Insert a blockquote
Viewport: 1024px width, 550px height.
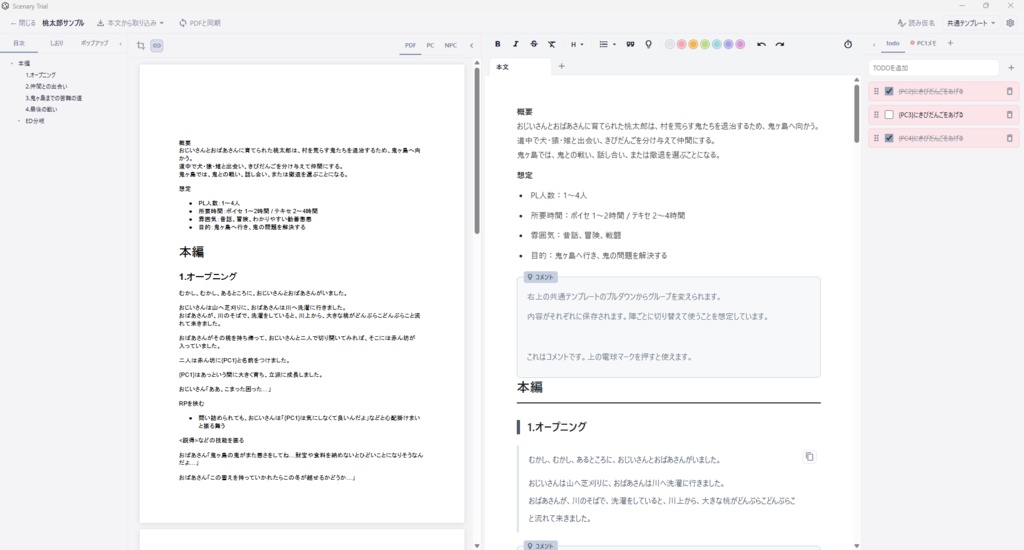tap(630, 44)
